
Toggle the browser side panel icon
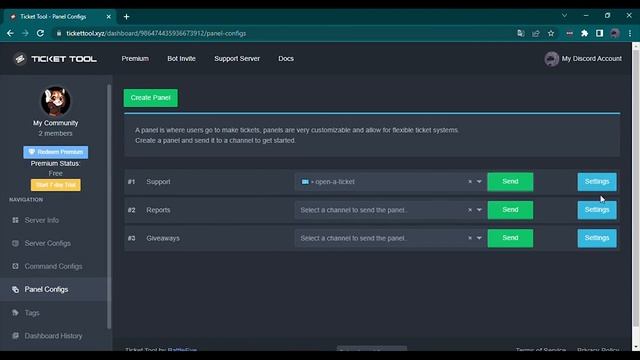(x=599, y=33)
